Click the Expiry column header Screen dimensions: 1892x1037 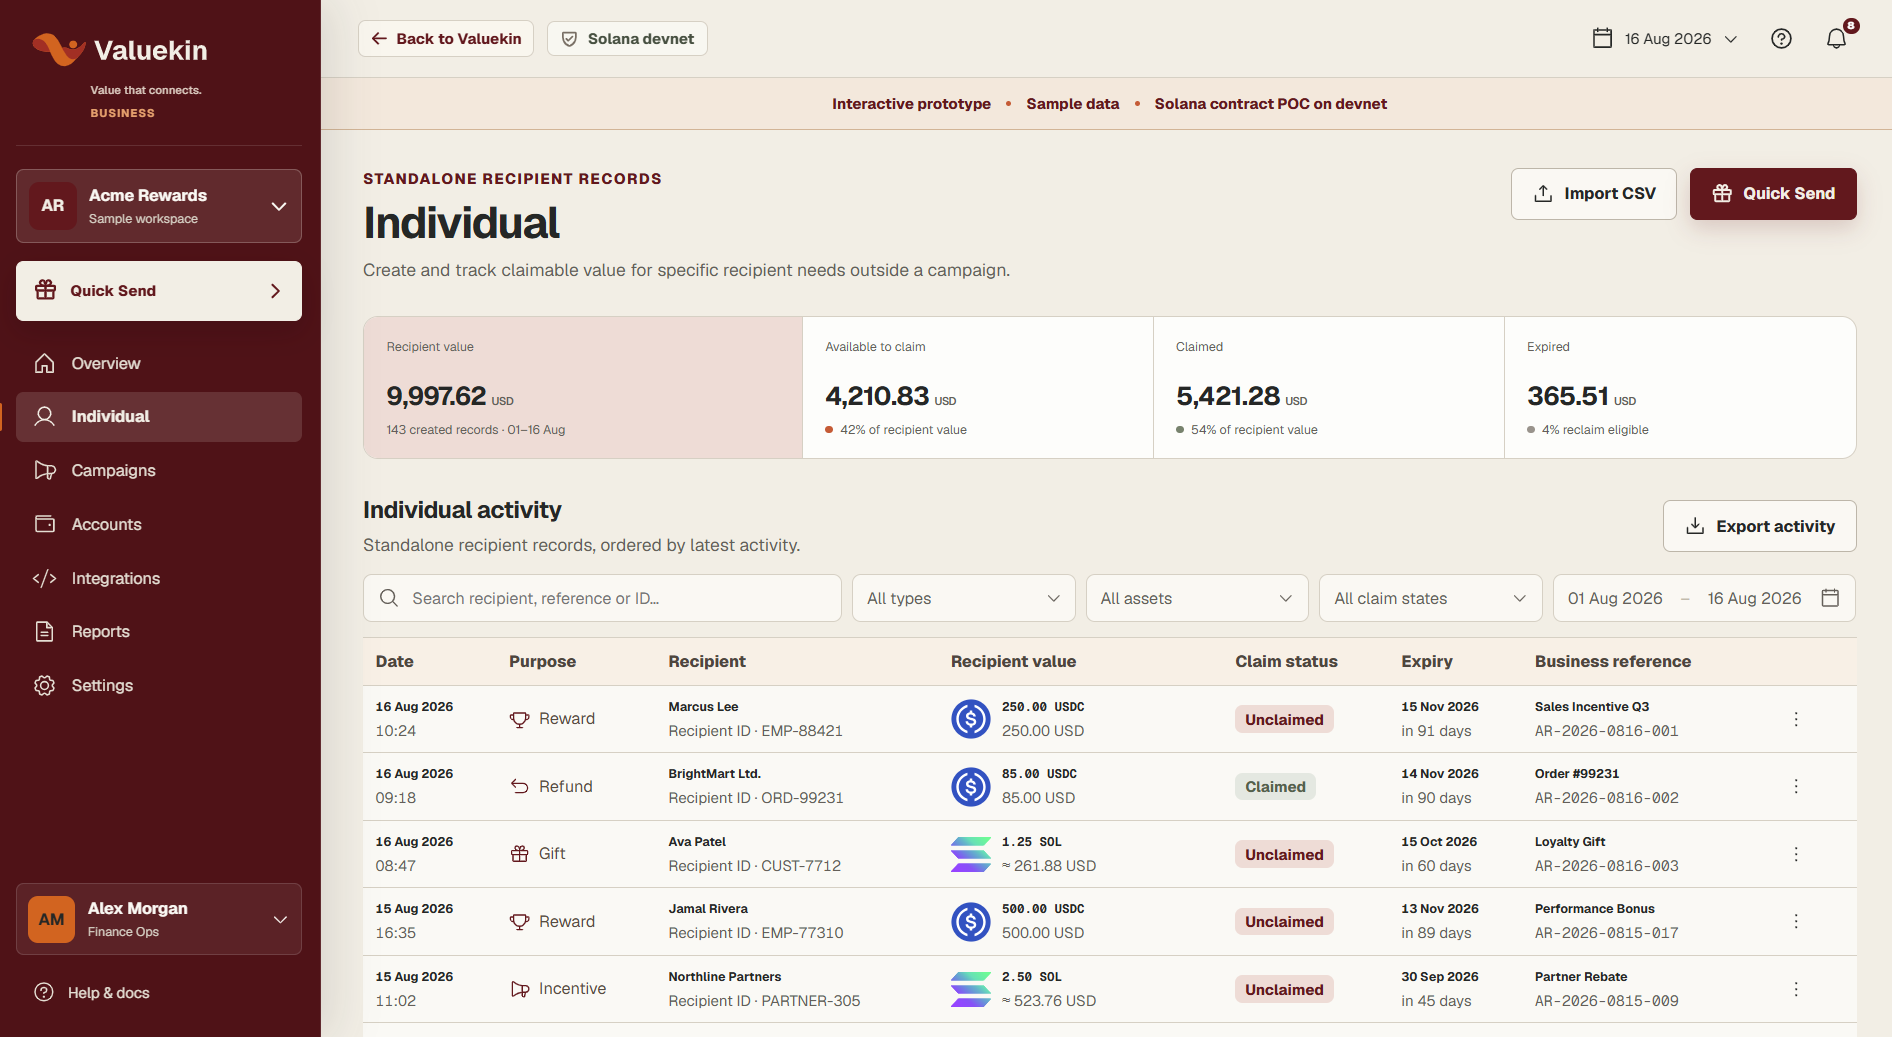tap(1427, 661)
